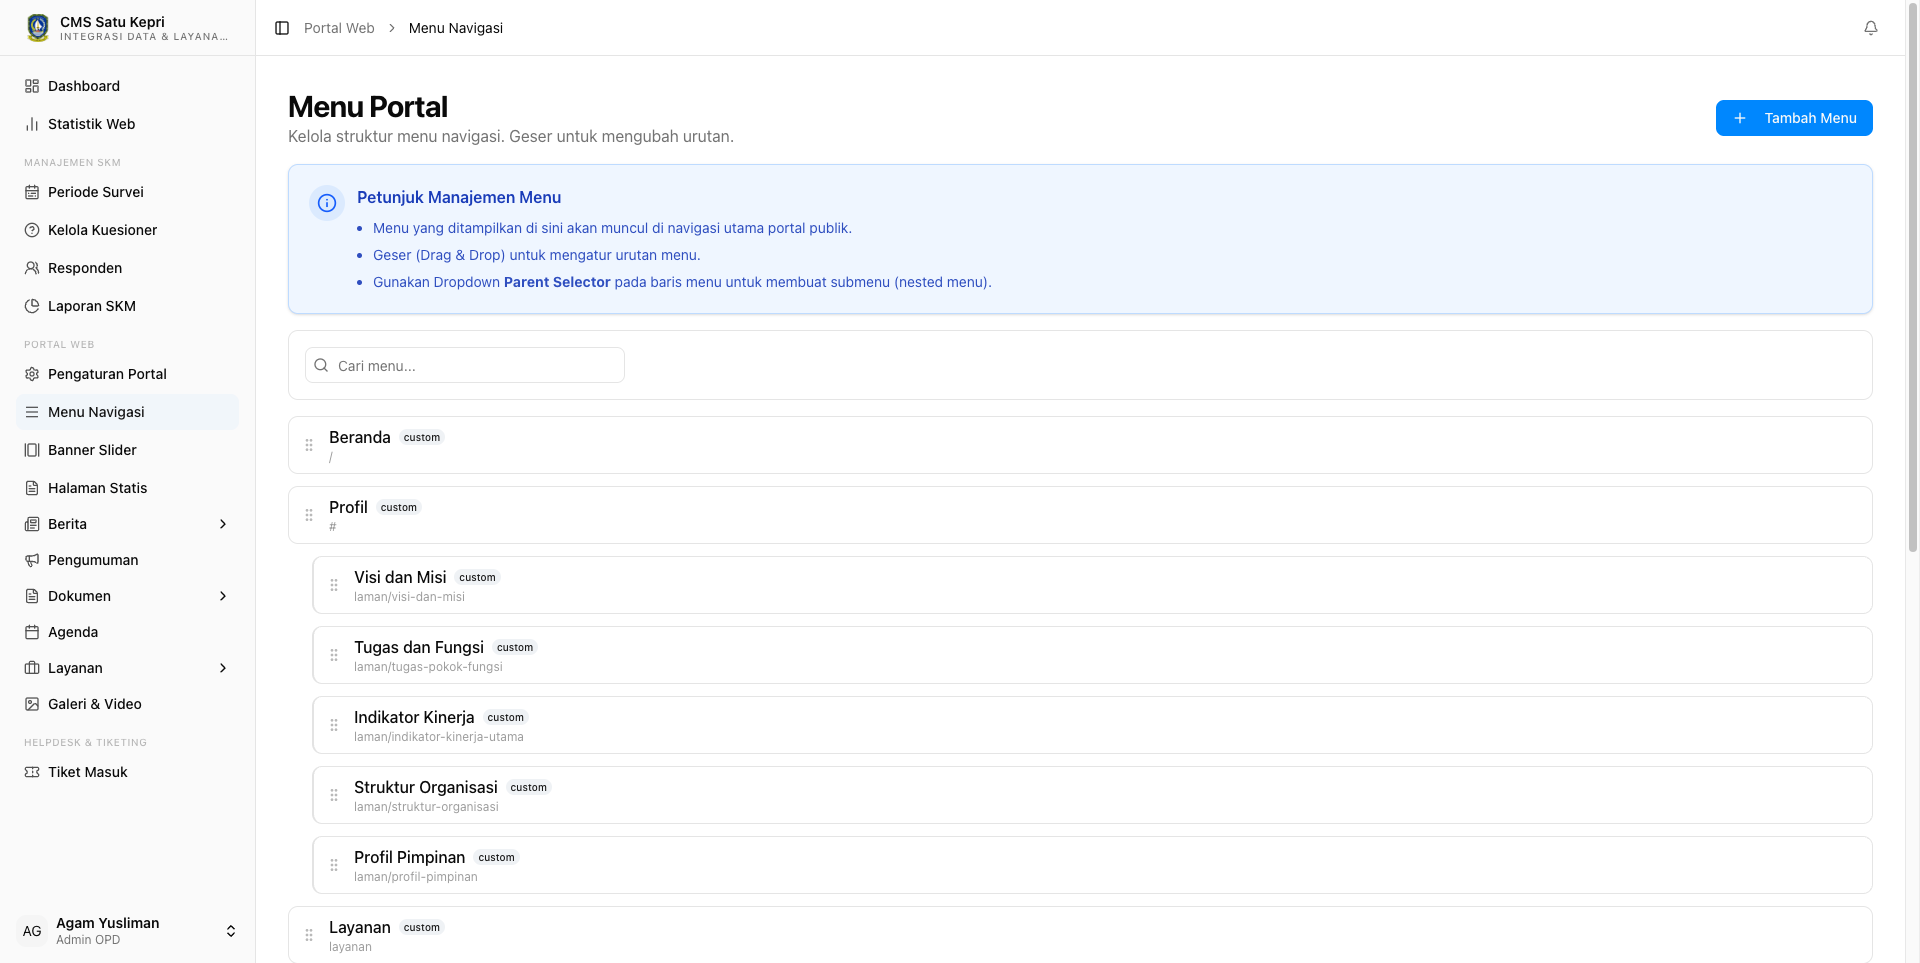Screen dimensions: 1920x963
Task: Click the CMS Satu Kepri logo emblem
Action: (38, 28)
